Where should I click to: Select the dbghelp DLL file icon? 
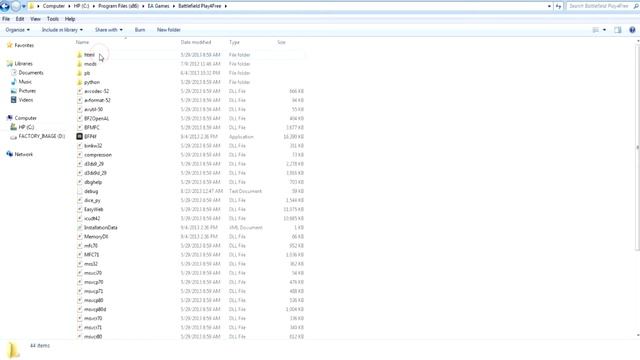point(80,182)
